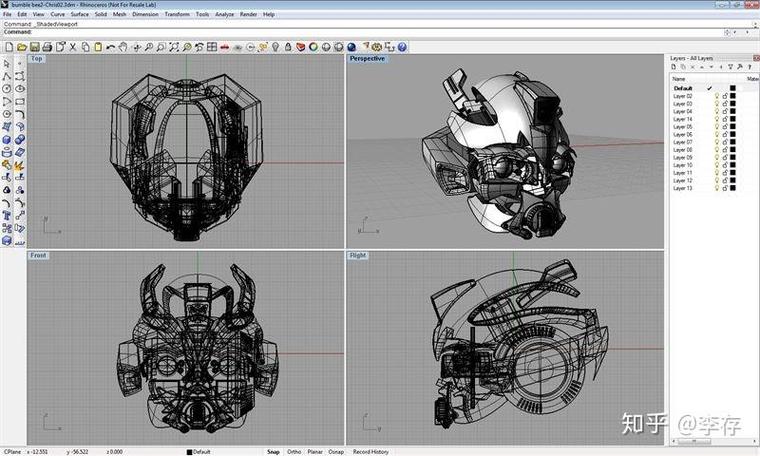Toggle Layer 13 visibility light bulb
The height and width of the screenshot is (456, 760).
[x=716, y=188]
